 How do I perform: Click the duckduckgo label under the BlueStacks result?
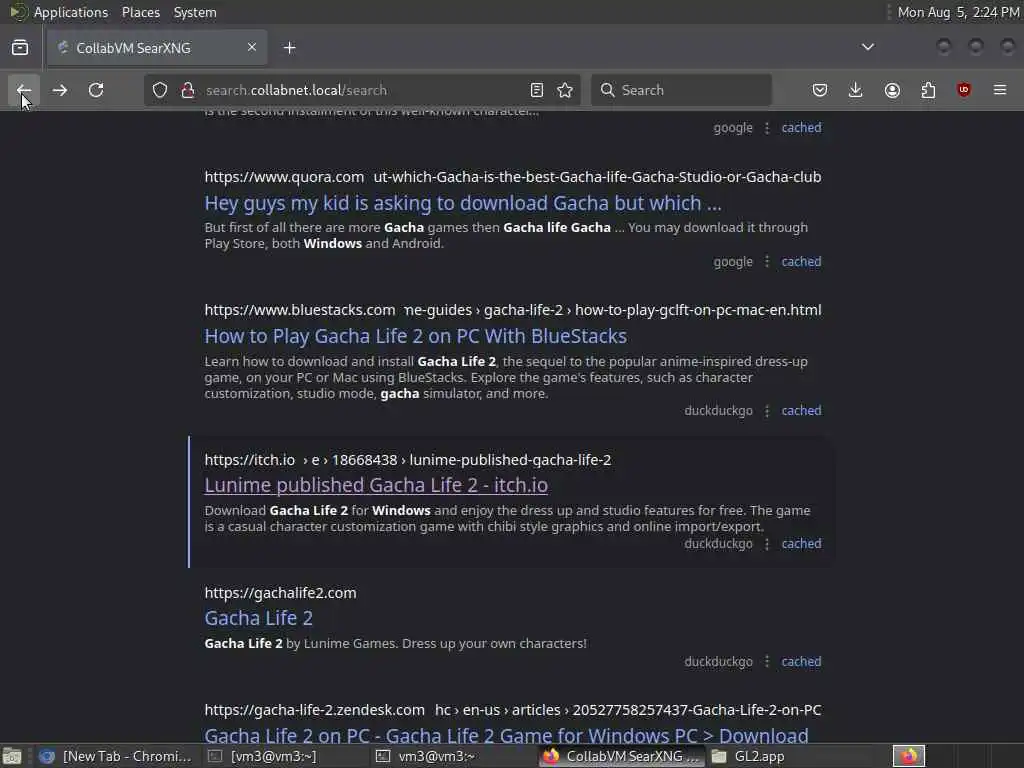click(718, 411)
